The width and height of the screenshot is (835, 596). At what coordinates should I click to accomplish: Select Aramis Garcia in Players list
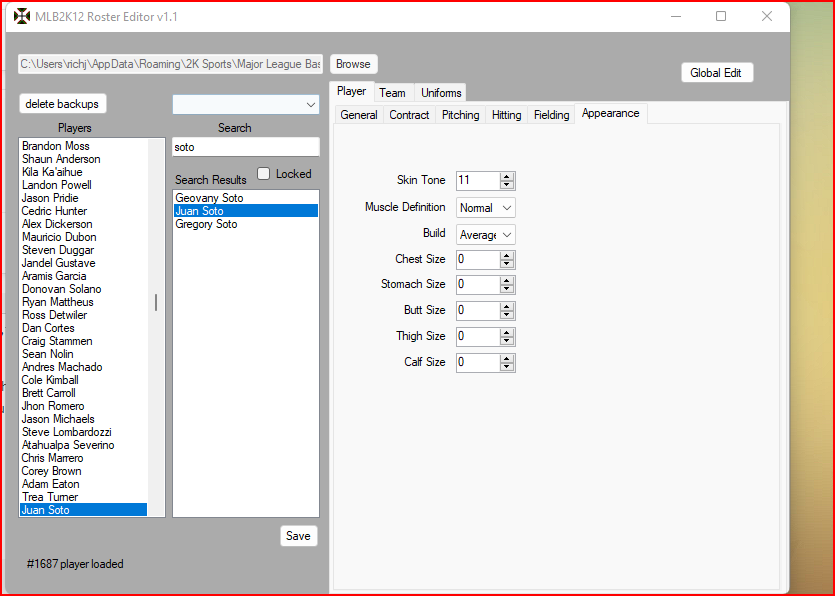(x=84, y=276)
